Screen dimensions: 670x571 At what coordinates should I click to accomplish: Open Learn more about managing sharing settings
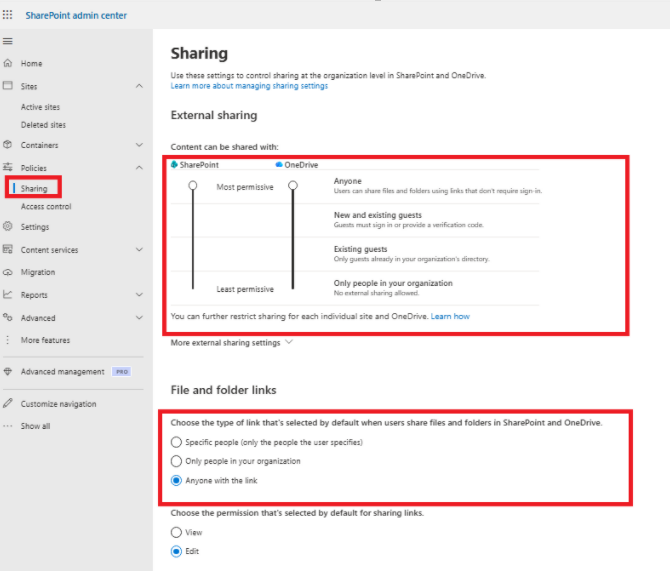tap(249, 86)
